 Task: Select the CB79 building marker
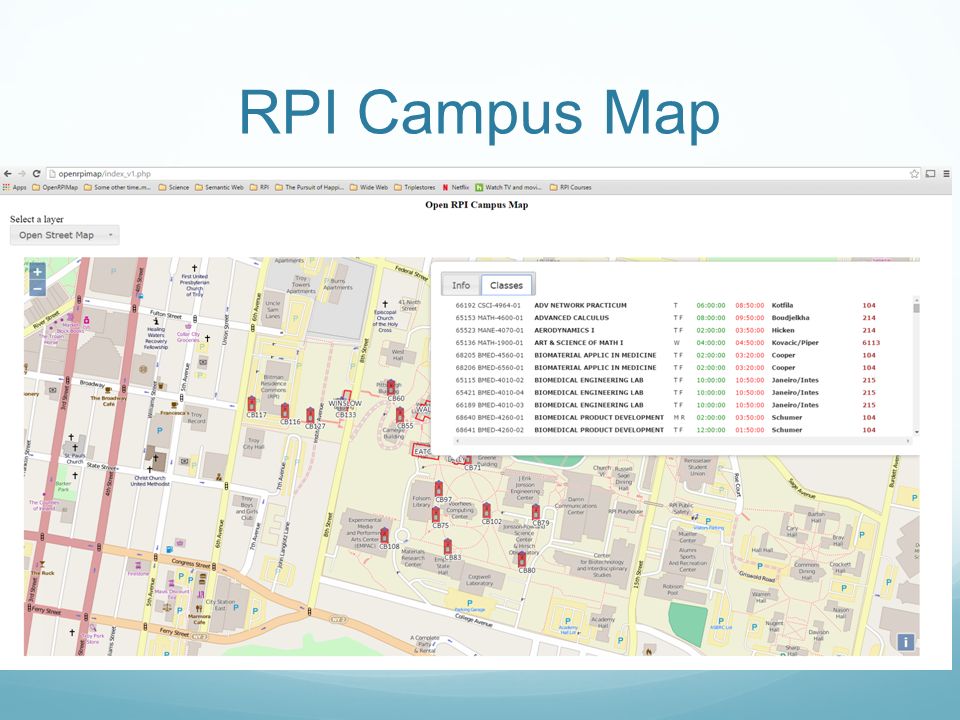(536, 511)
